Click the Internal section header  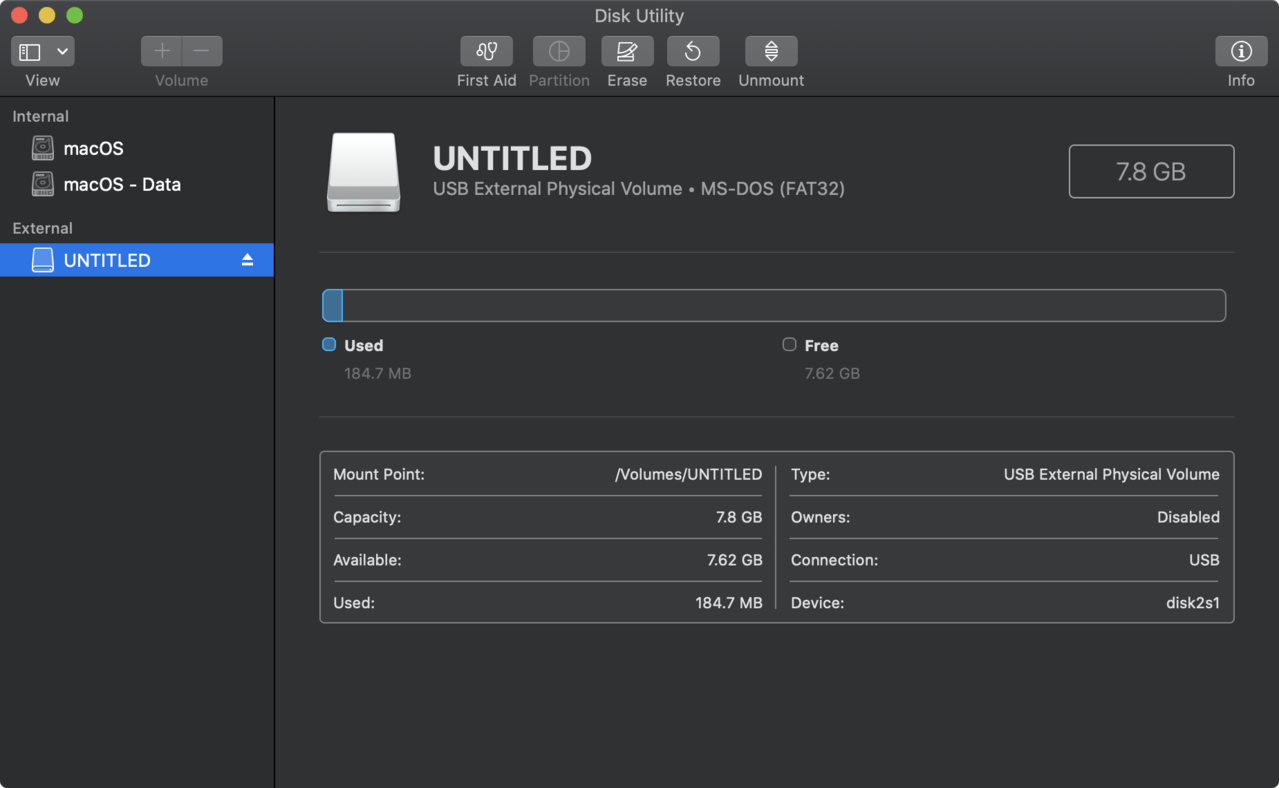pos(40,116)
